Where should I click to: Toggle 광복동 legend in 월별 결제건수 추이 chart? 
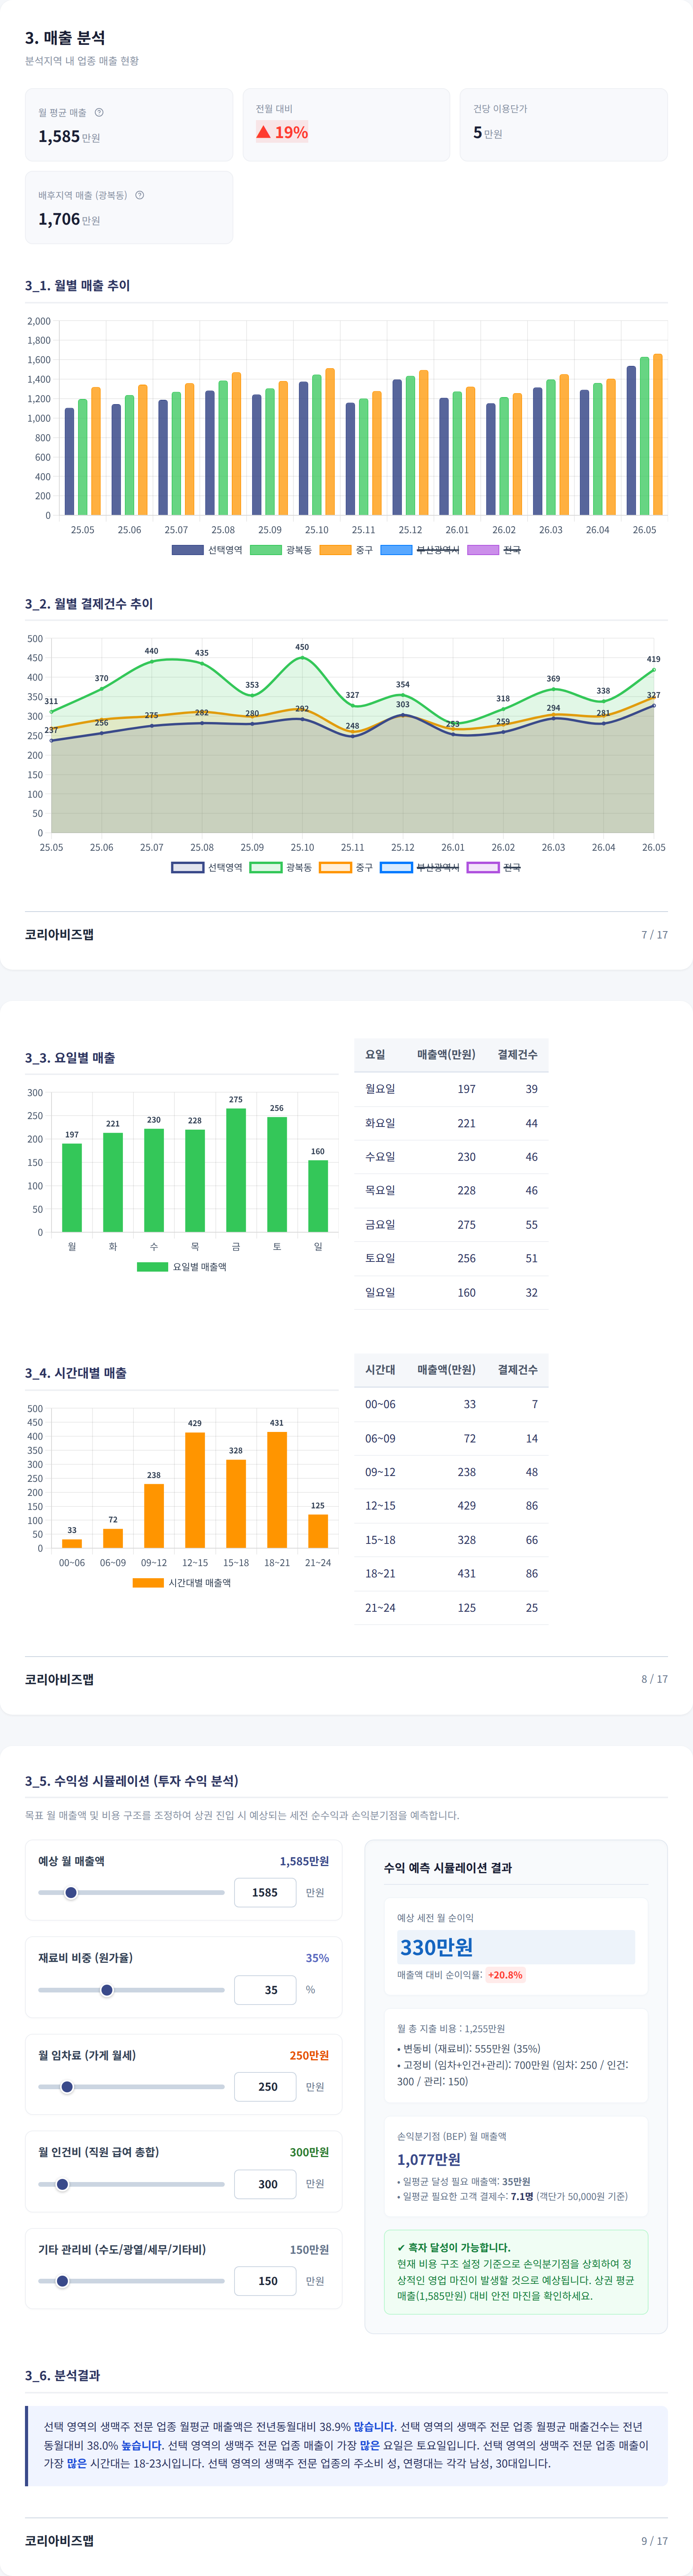(x=281, y=867)
